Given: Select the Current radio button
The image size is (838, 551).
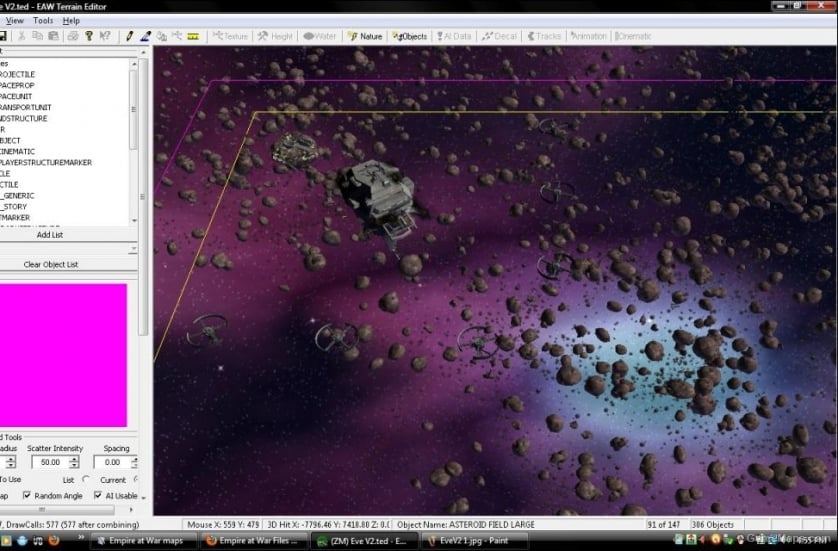Looking at the screenshot, I should (x=135, y=479).
